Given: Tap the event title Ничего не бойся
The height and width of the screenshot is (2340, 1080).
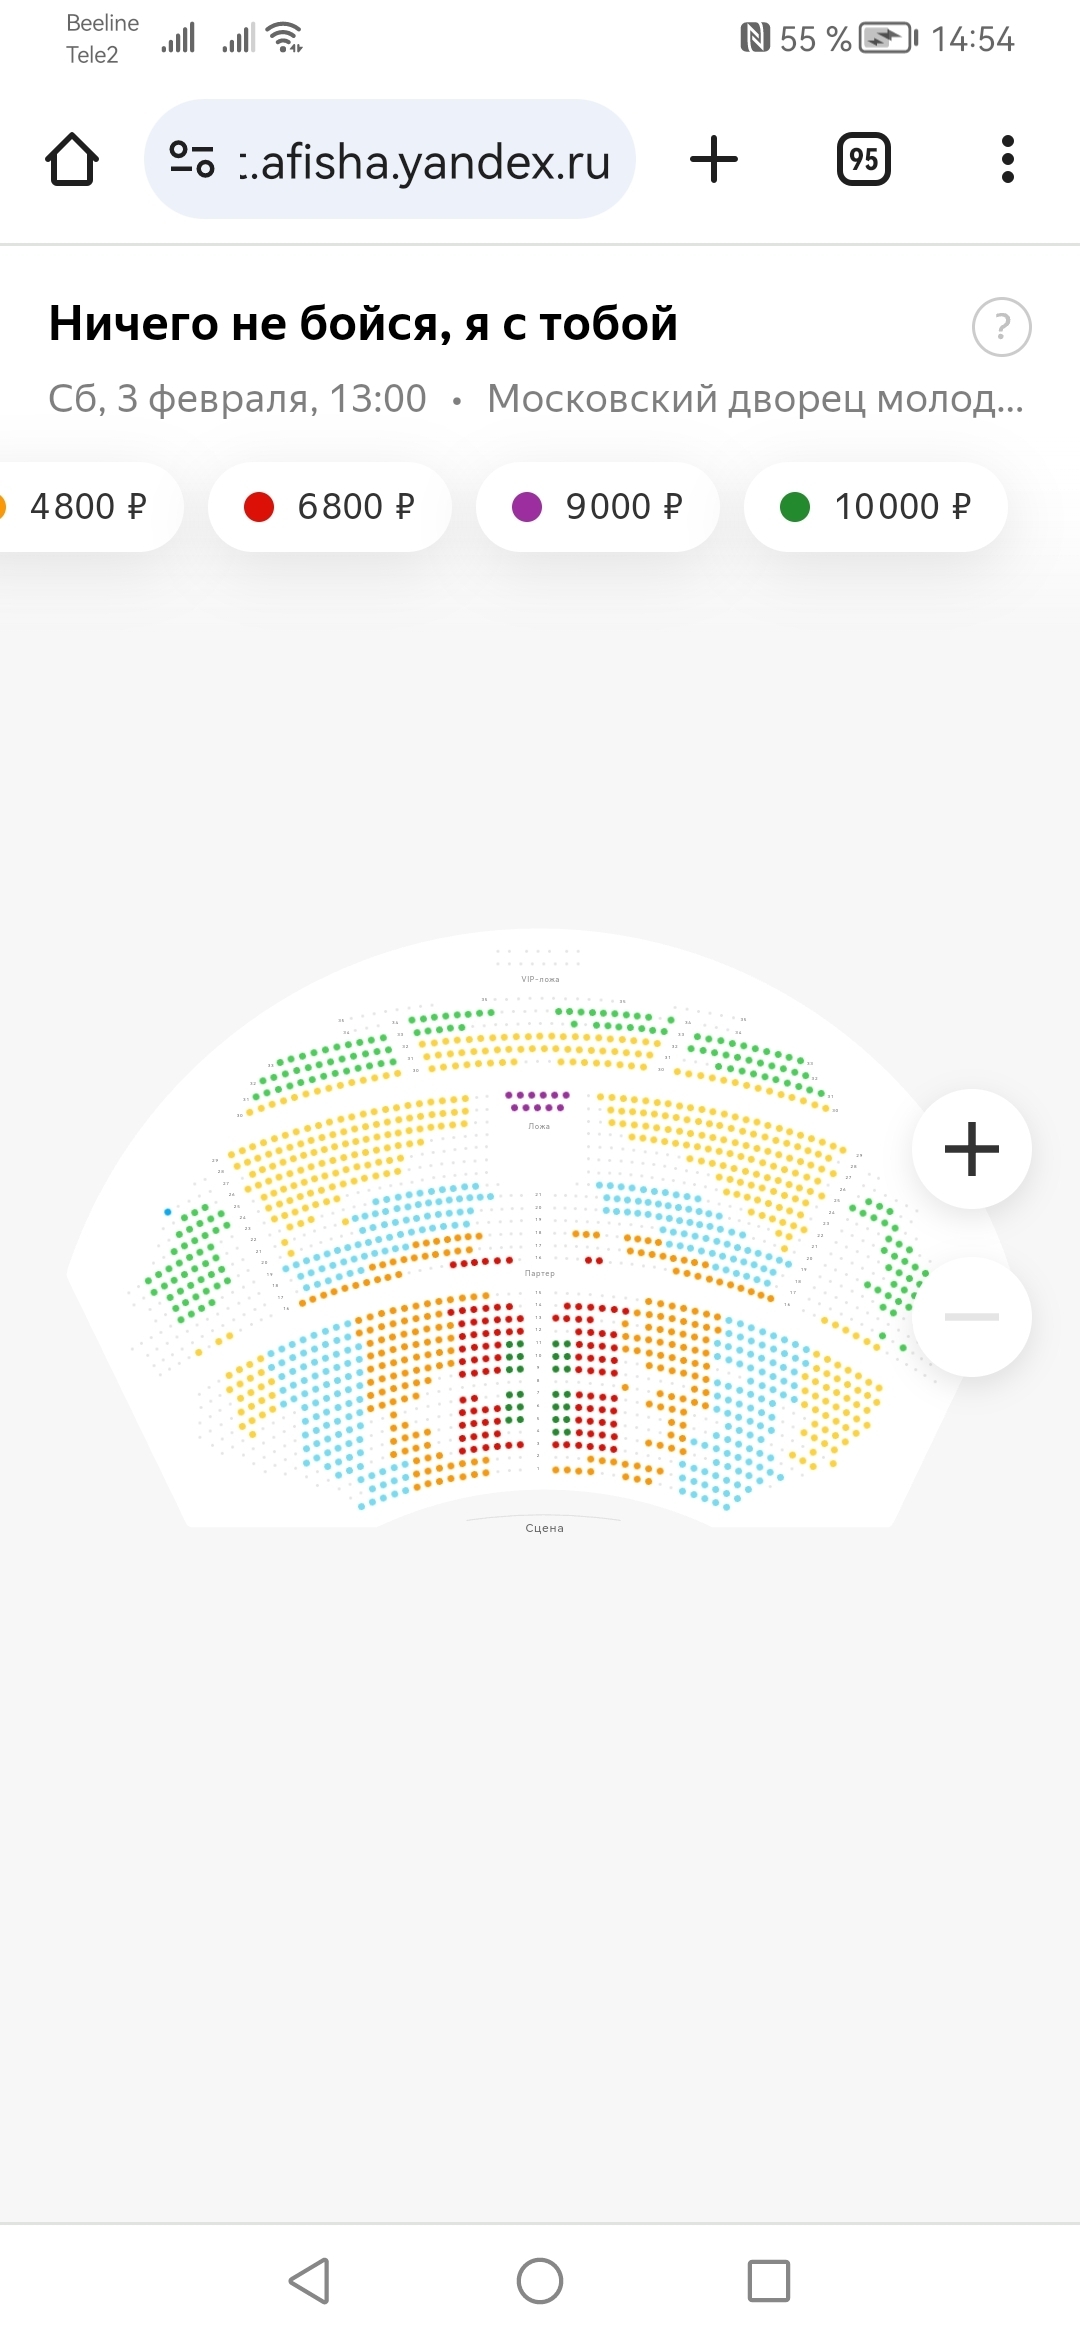Looking at the screenshot, I should [x=363, y=324].
